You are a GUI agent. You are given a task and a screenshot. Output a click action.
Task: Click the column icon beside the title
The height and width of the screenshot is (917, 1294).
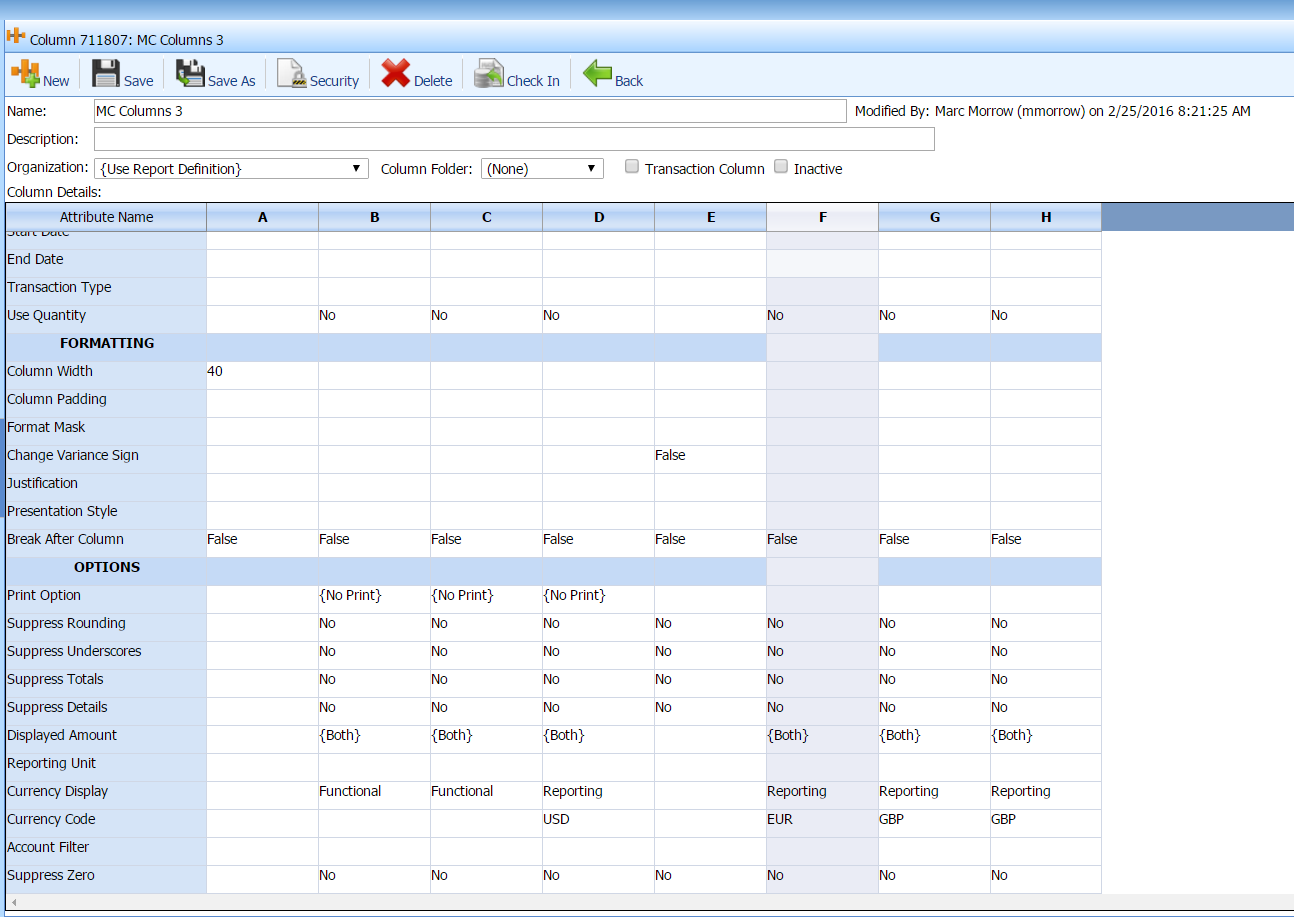pos(16,36)
